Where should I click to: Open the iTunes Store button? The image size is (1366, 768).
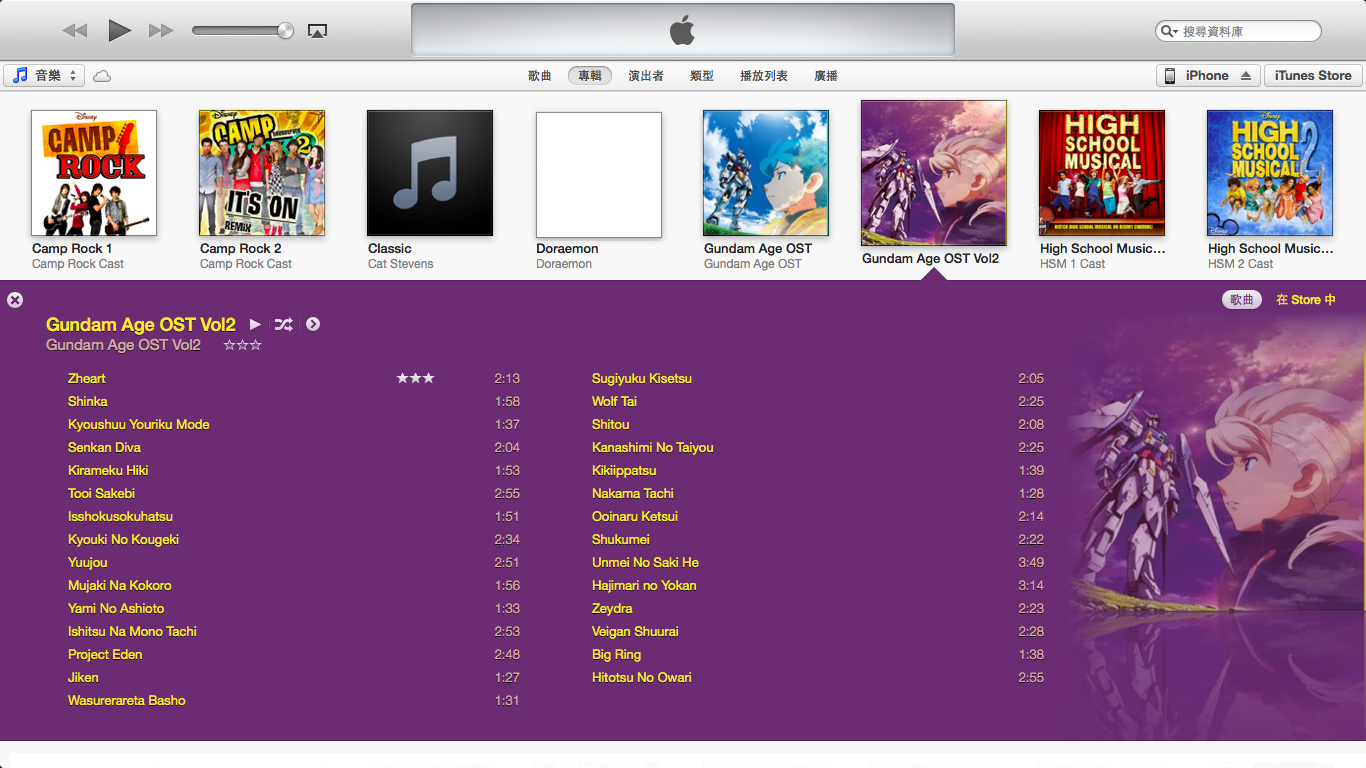tap(1312, 76)
